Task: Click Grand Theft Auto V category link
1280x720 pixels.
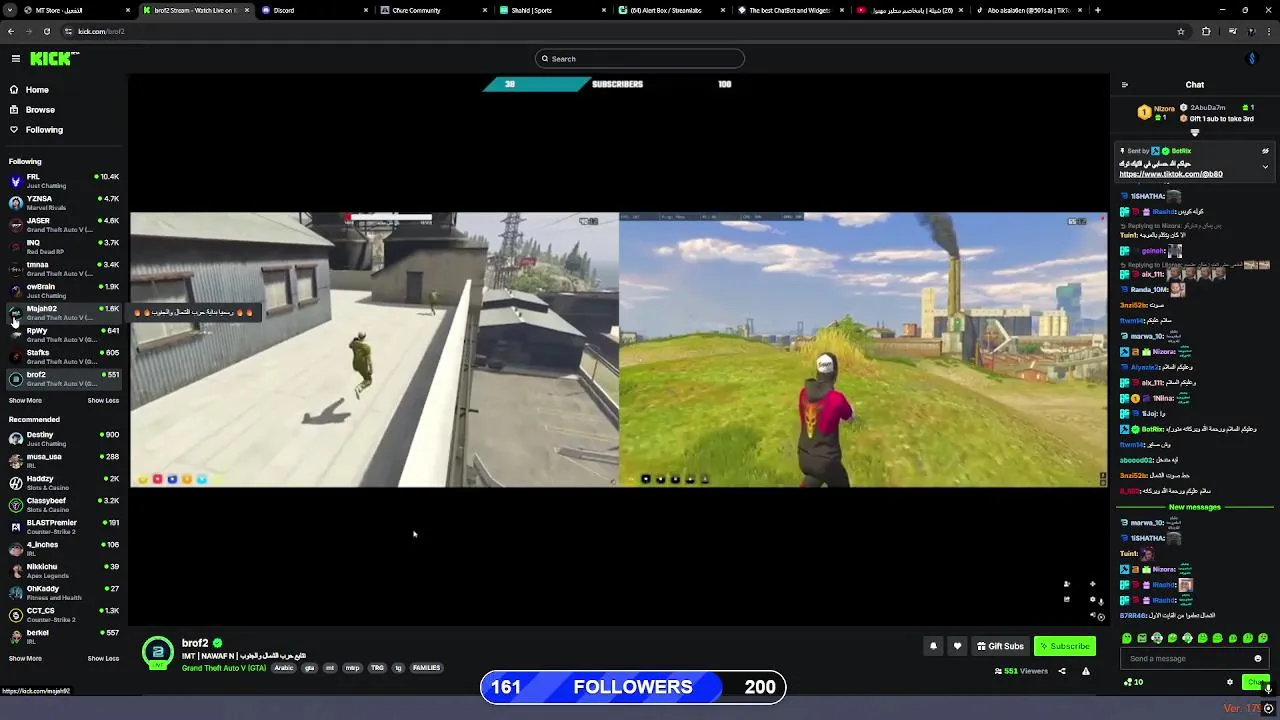Action: 224,668
